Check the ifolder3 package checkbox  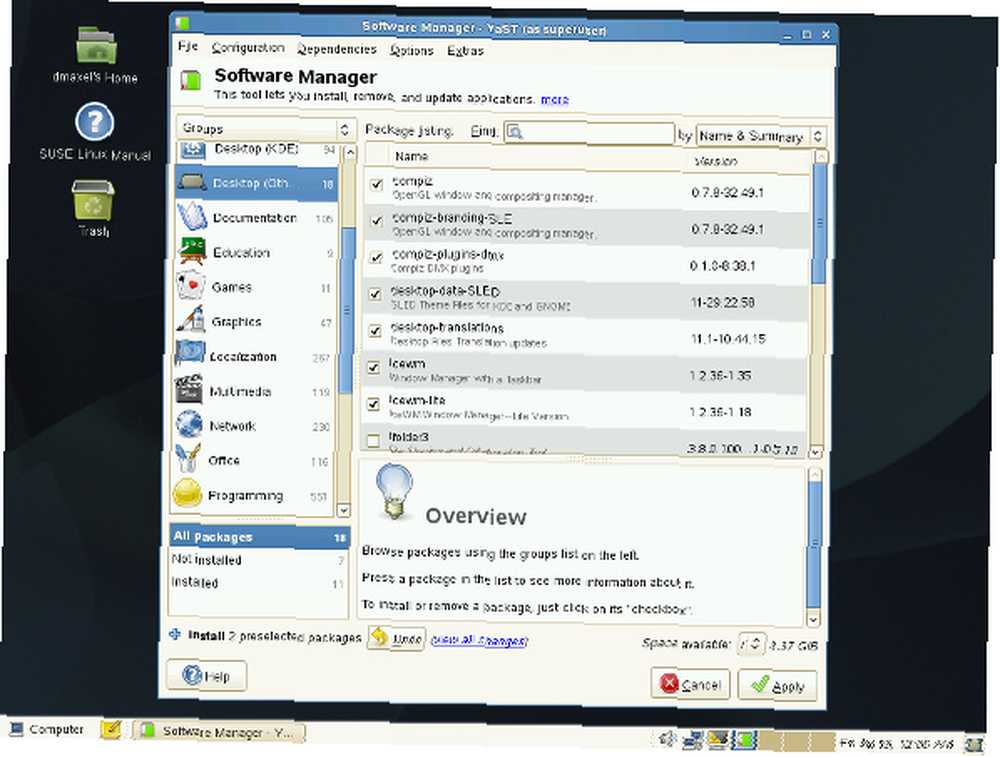click(373, 440)
